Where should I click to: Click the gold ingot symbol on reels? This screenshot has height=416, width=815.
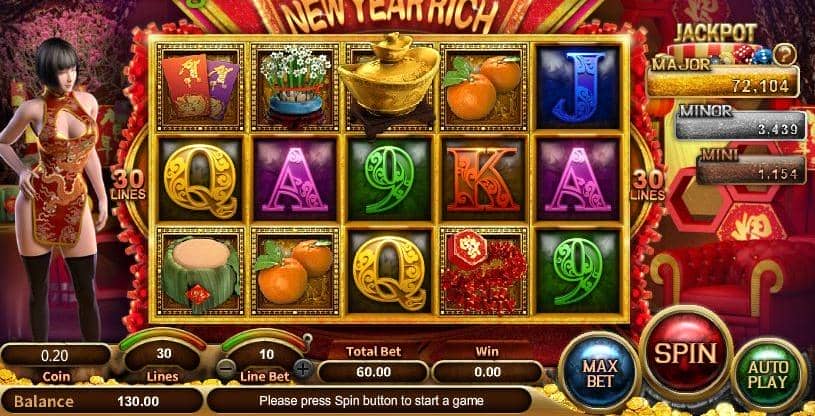(389, 83)
